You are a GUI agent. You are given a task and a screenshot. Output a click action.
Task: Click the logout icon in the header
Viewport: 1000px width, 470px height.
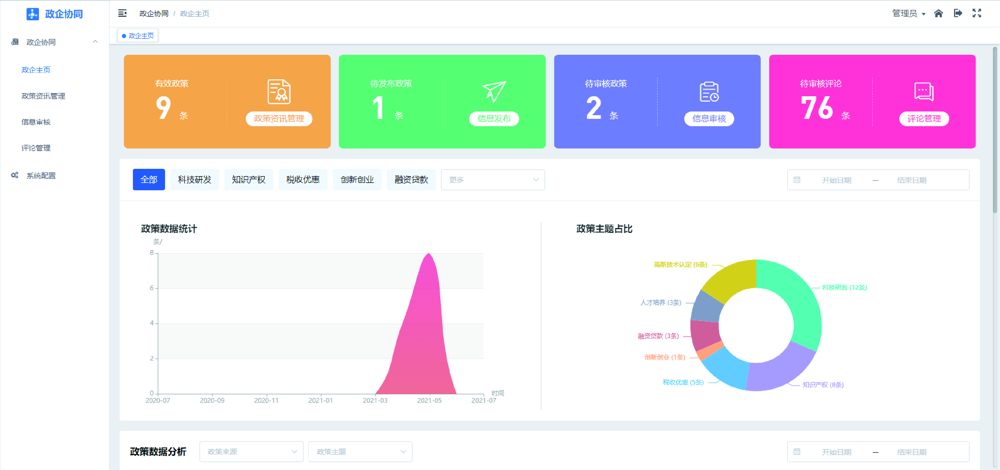point(958,14)
